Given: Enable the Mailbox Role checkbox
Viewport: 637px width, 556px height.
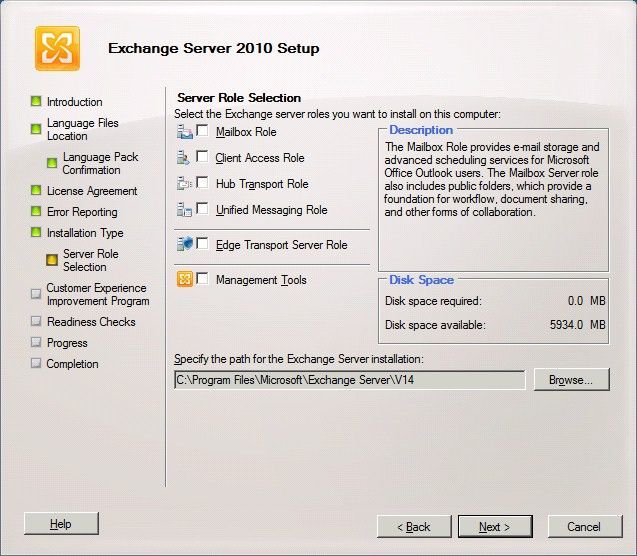Looking at the screenshot, I should (x=202, y=130).
